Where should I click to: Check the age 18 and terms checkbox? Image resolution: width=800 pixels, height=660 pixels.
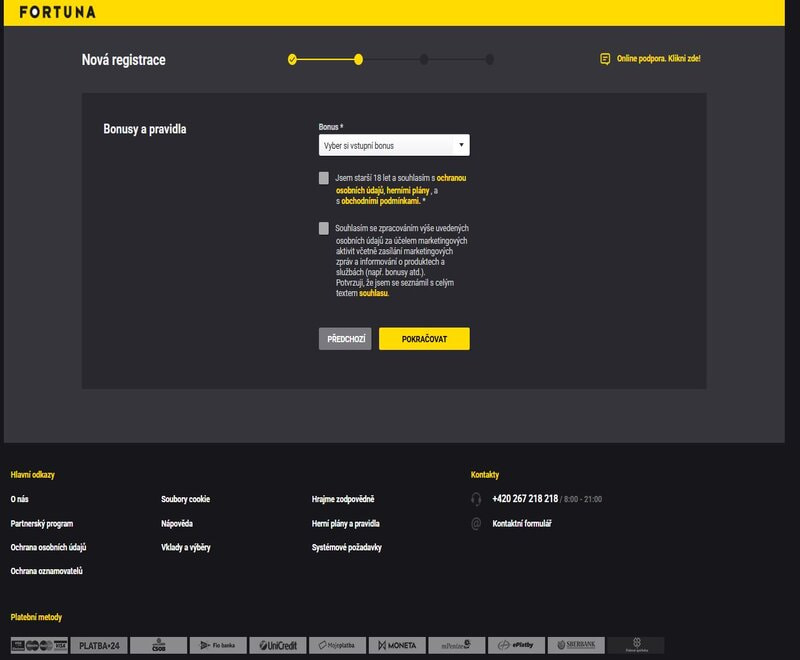(324, 178)
